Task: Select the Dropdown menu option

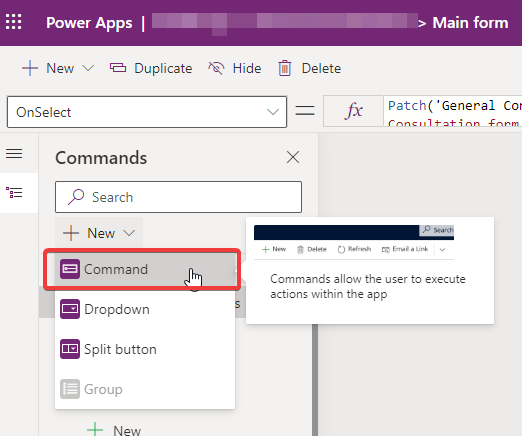Action: [x=145, y=309]
